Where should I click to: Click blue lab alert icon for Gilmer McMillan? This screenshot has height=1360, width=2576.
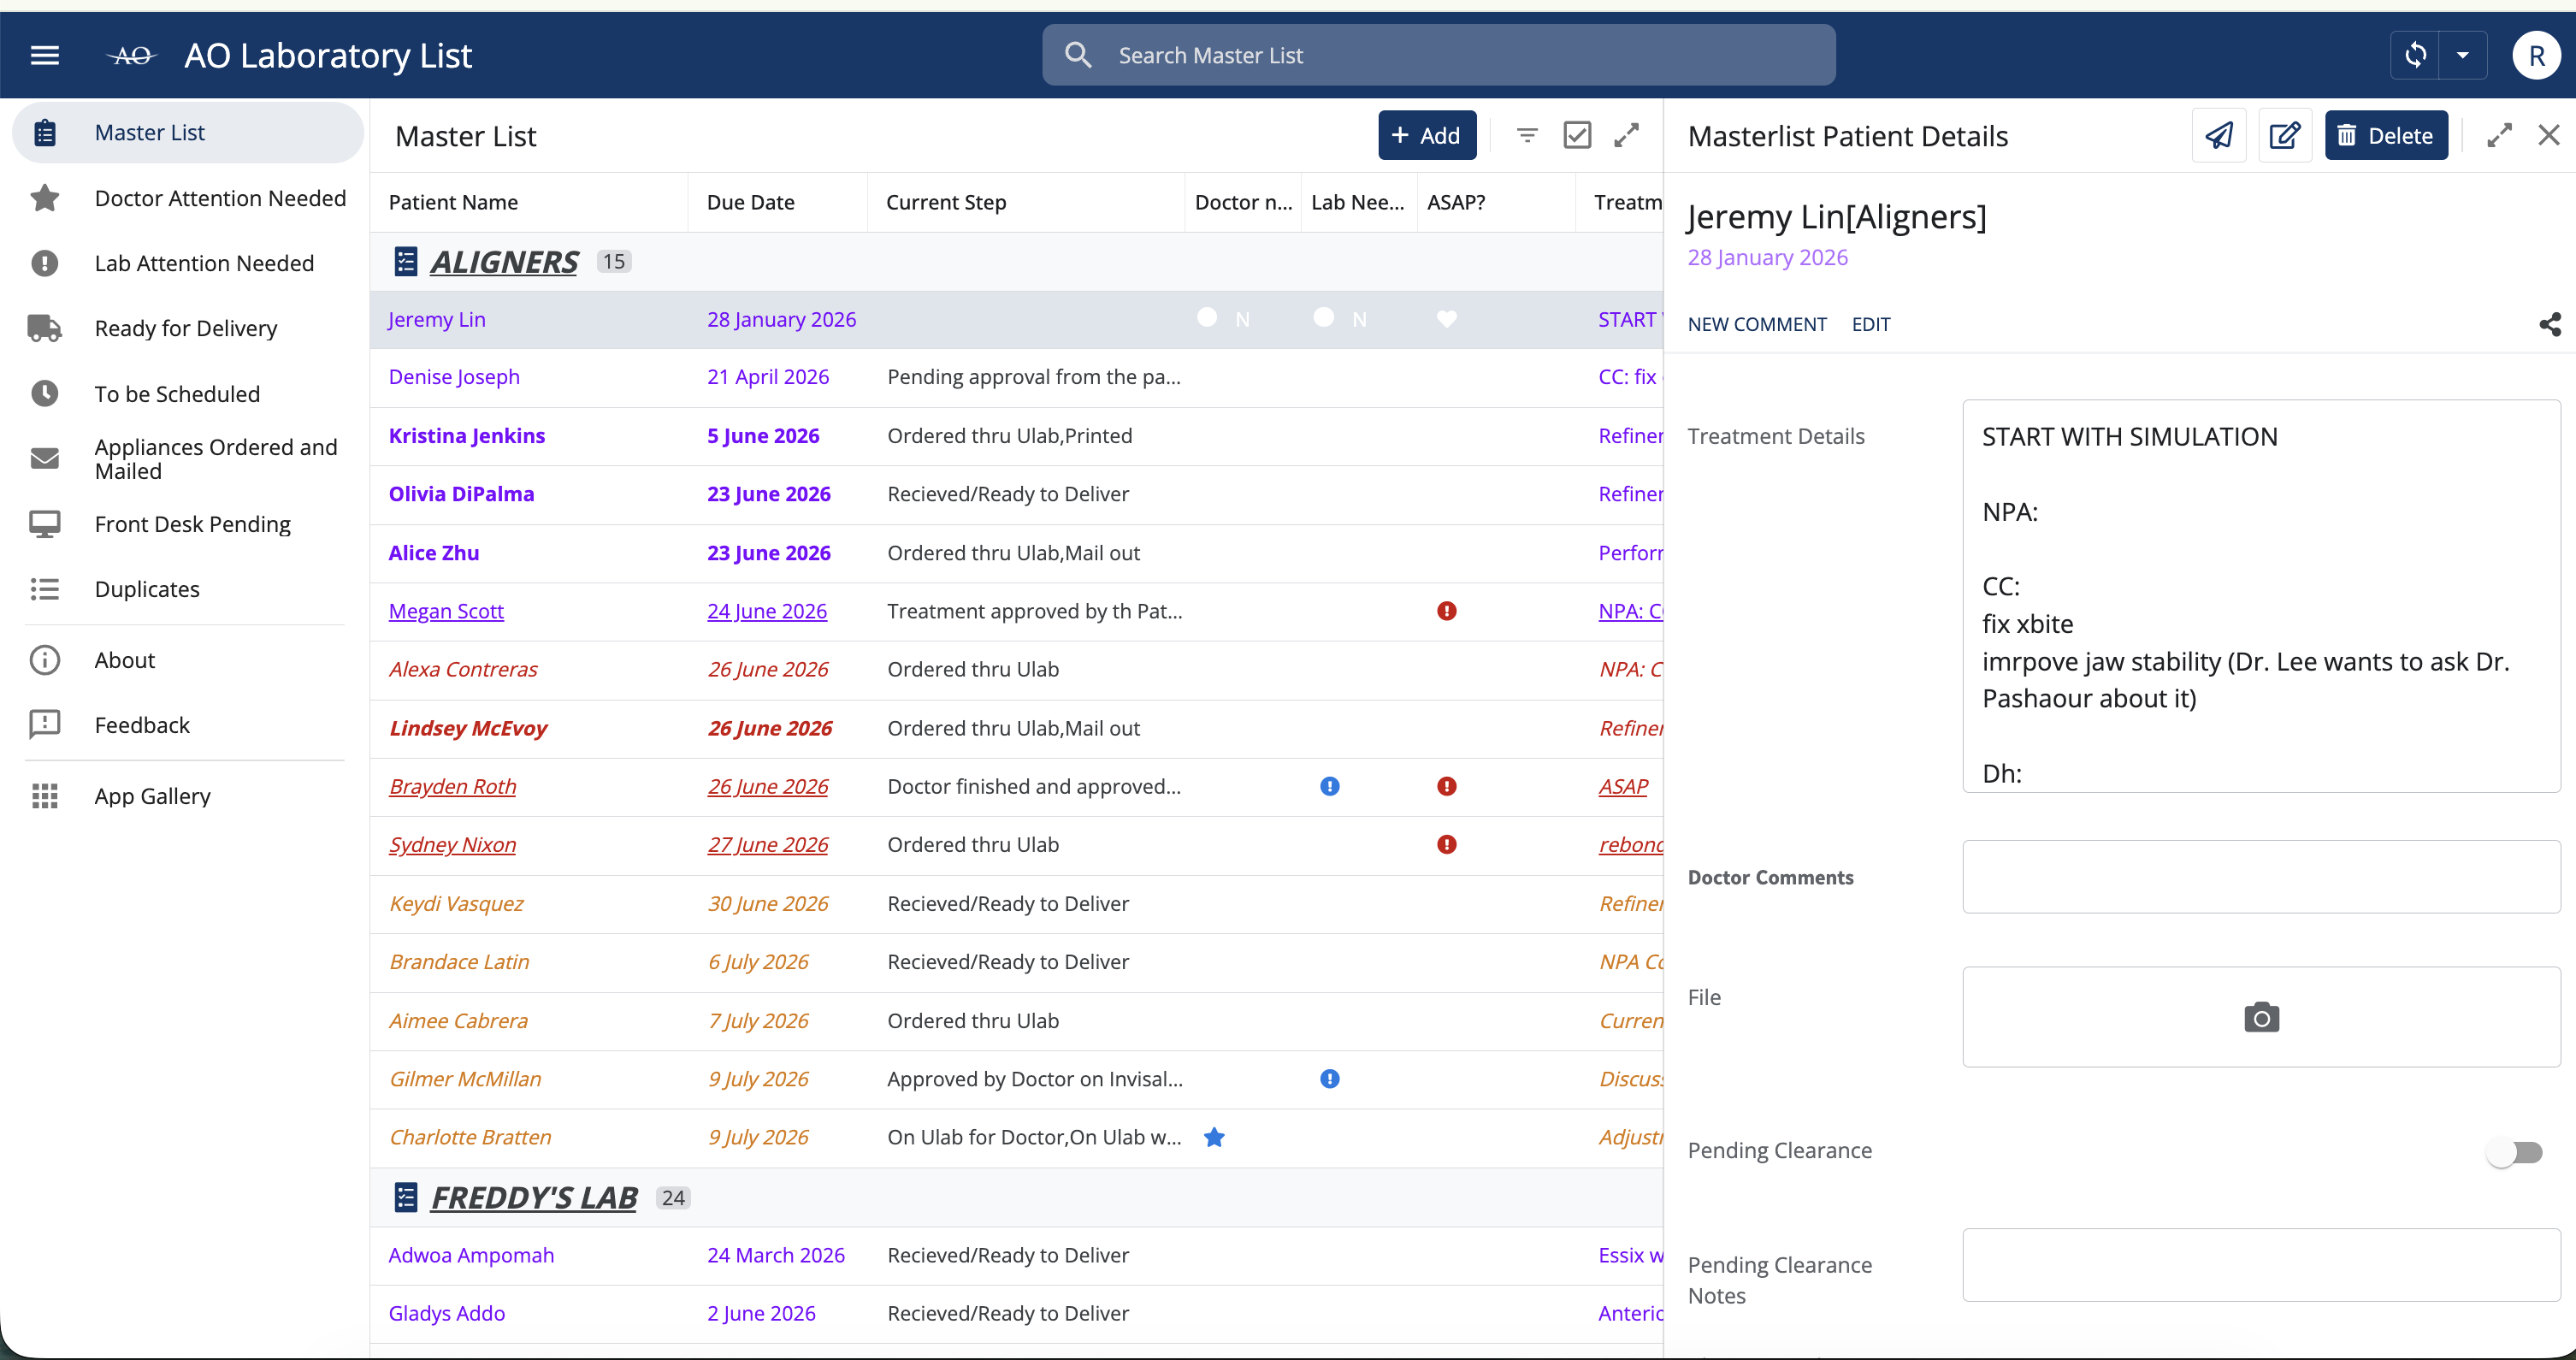tap(1329, 1078)
